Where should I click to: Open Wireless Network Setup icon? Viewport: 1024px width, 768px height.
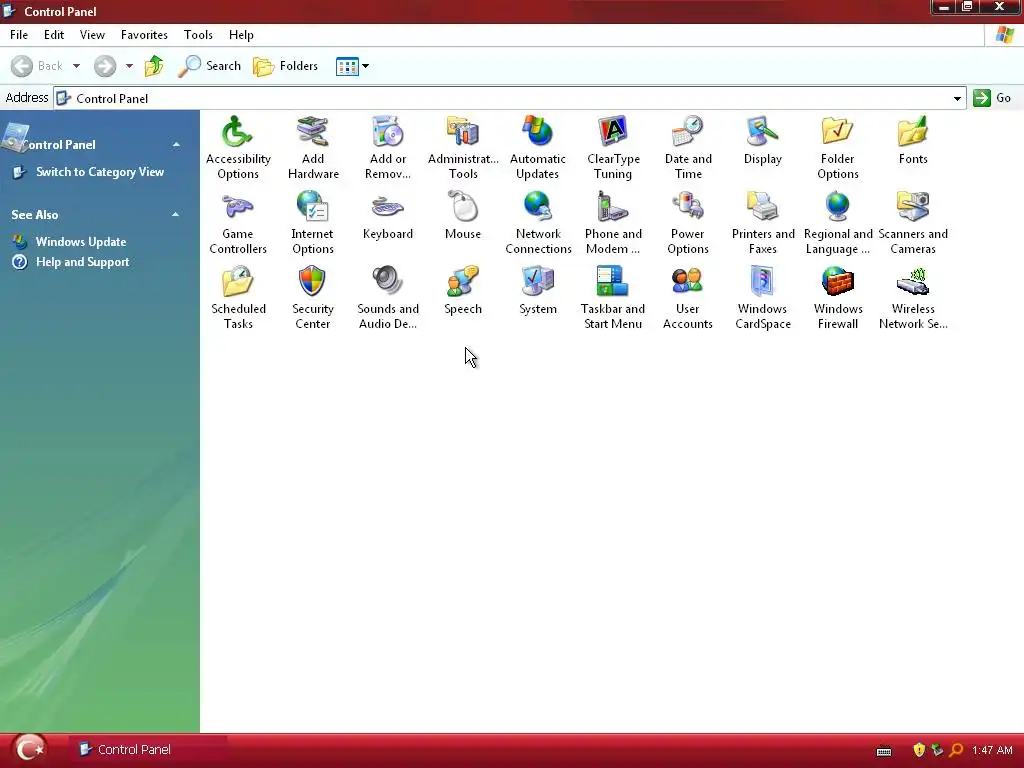912,298
